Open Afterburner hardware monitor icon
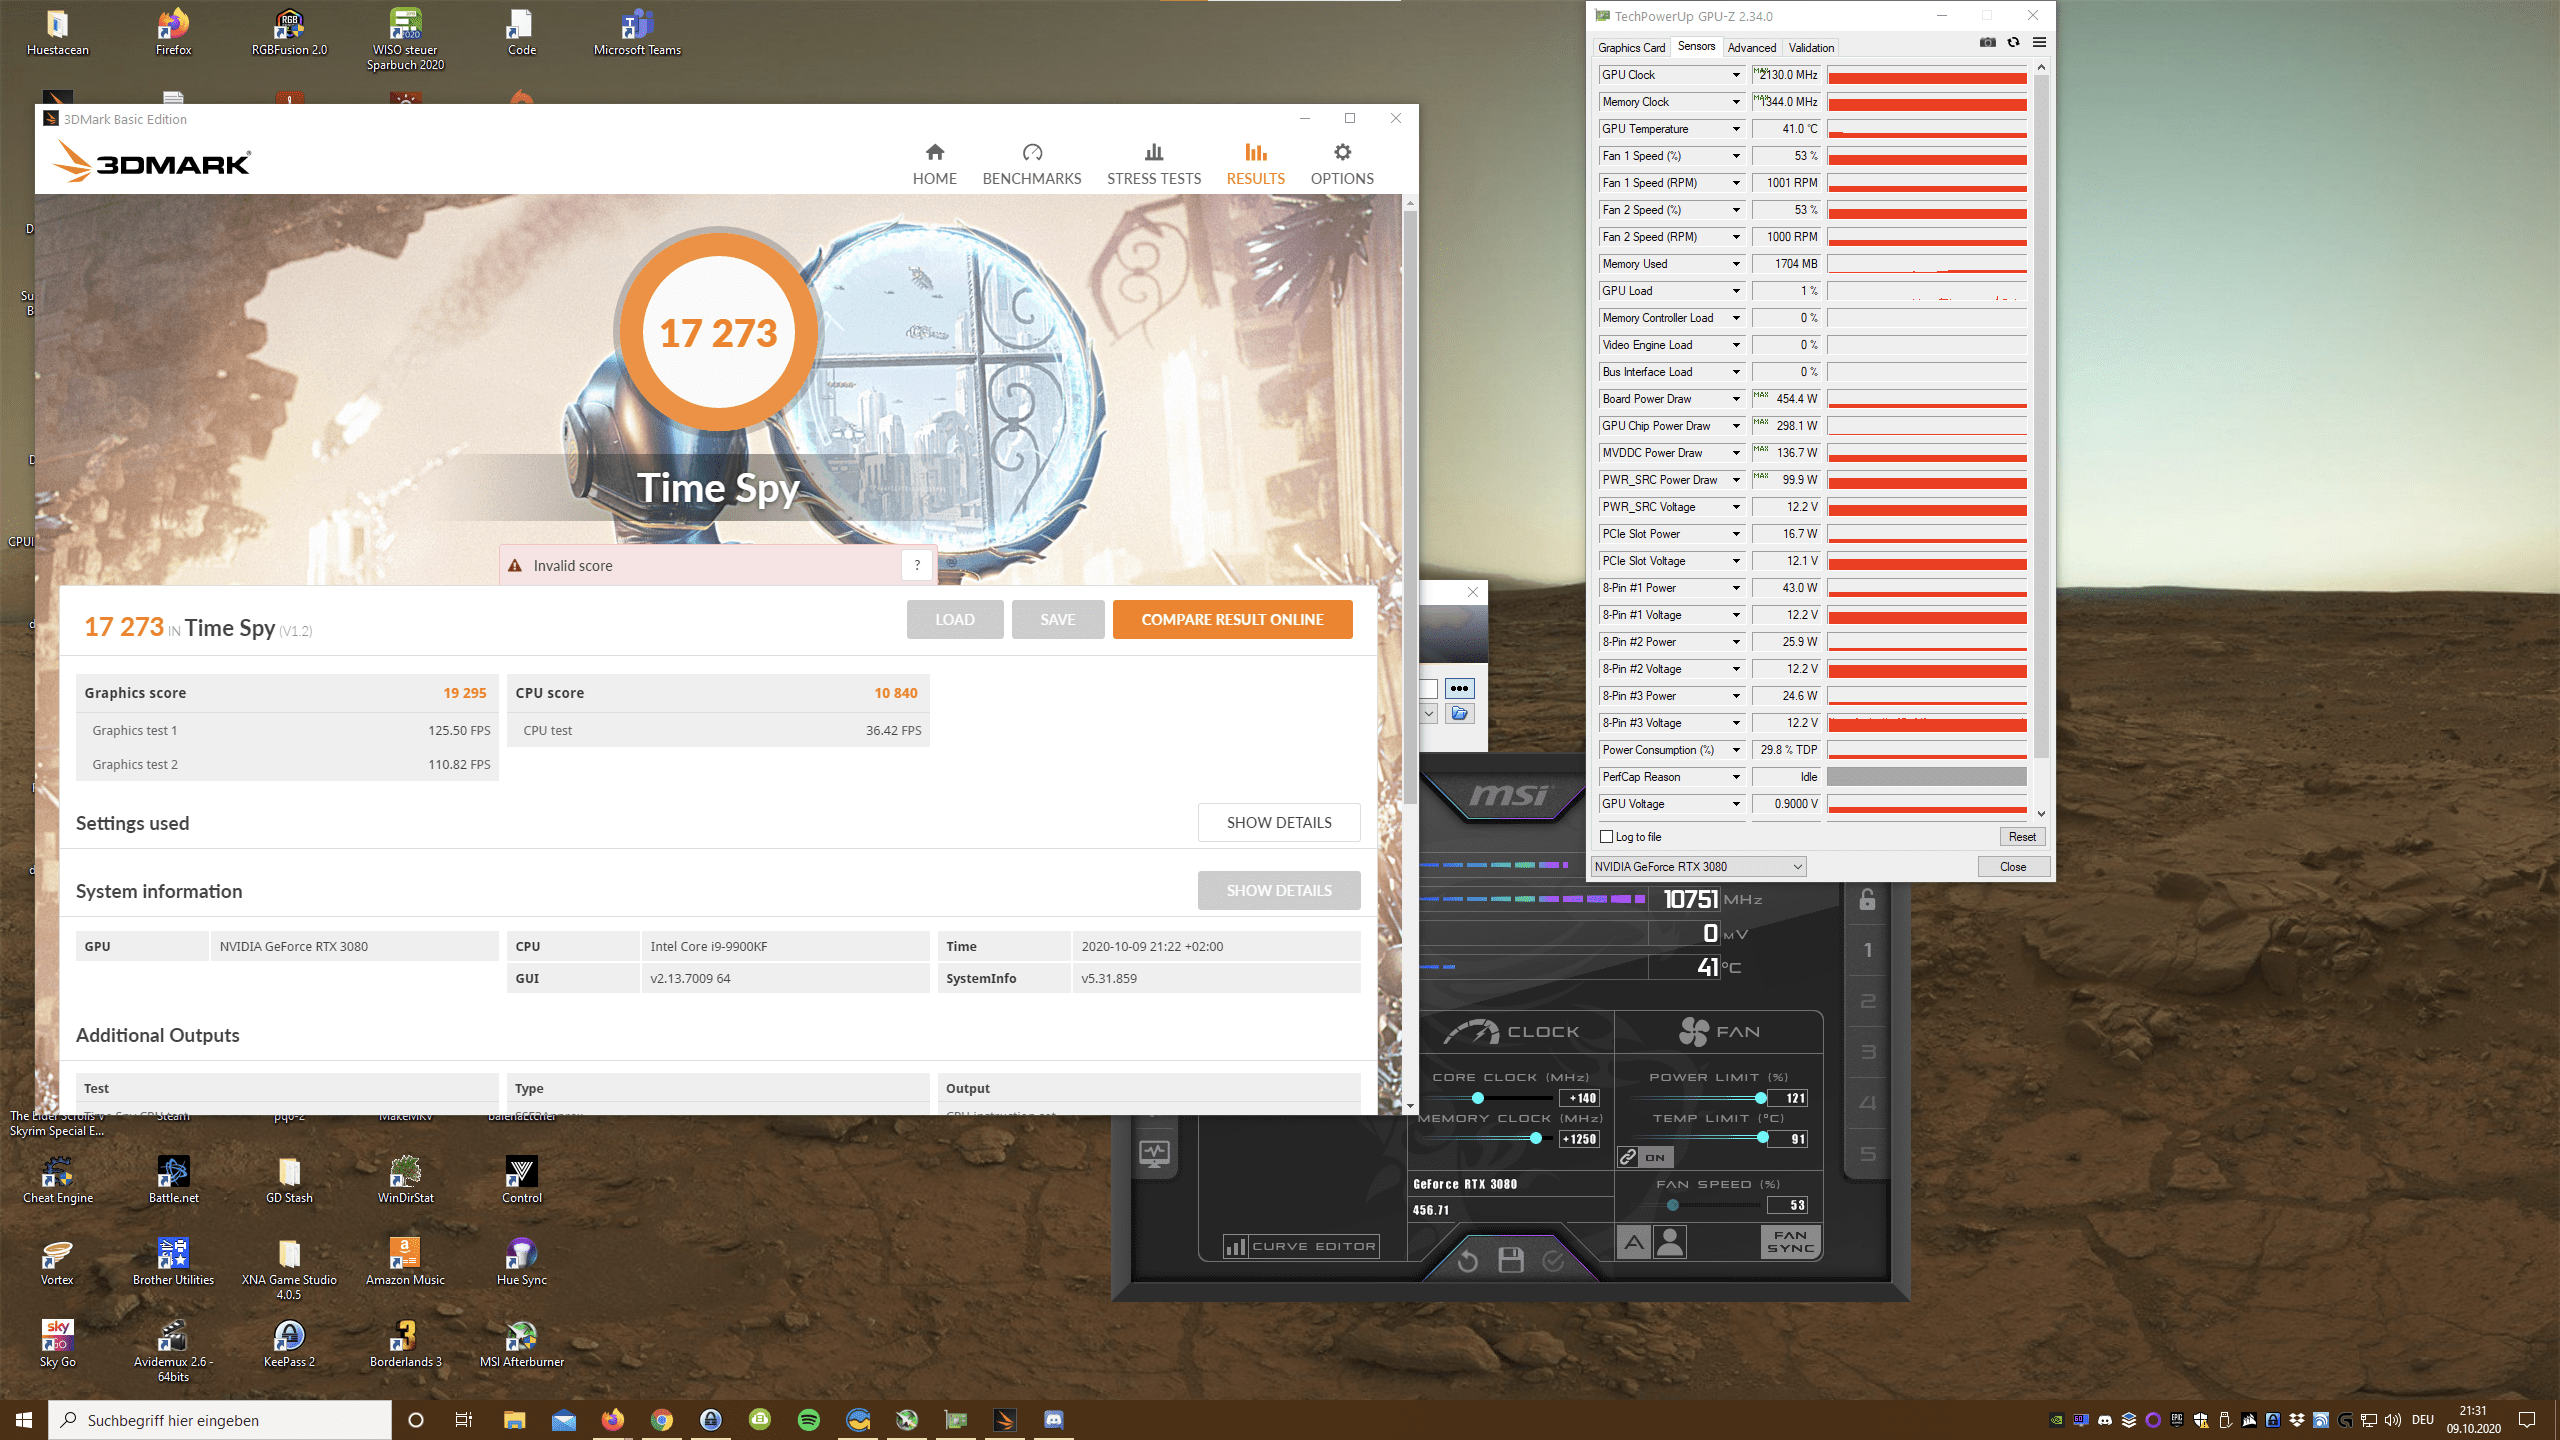This screenshot has height=1440, width=2560. point(1154,1154)
